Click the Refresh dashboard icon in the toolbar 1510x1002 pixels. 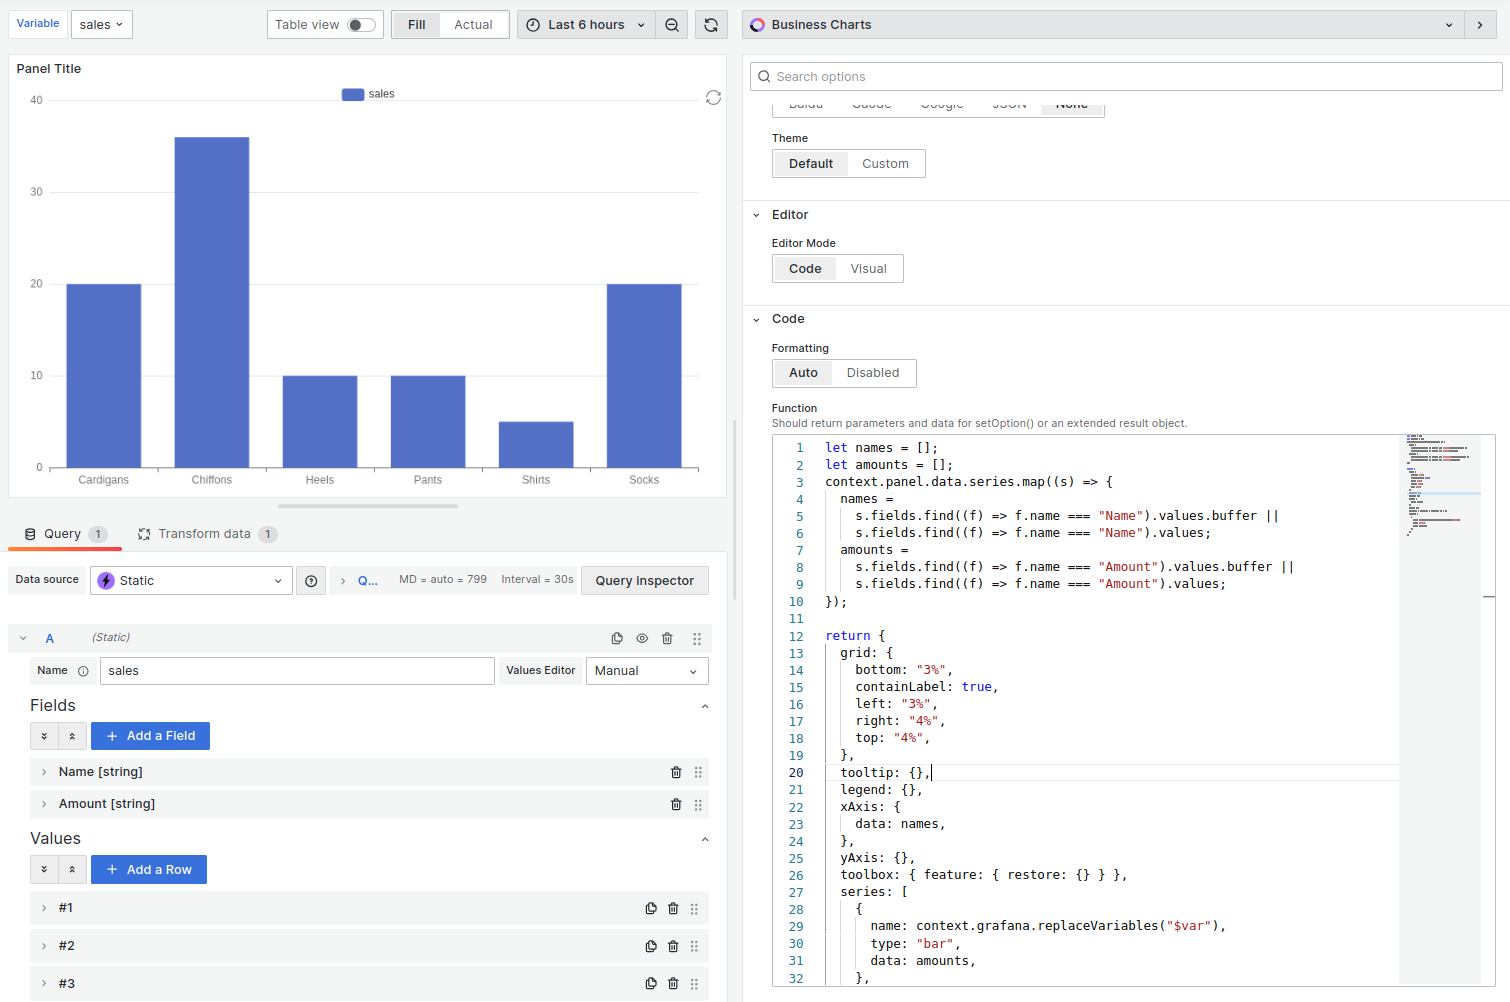711,24
